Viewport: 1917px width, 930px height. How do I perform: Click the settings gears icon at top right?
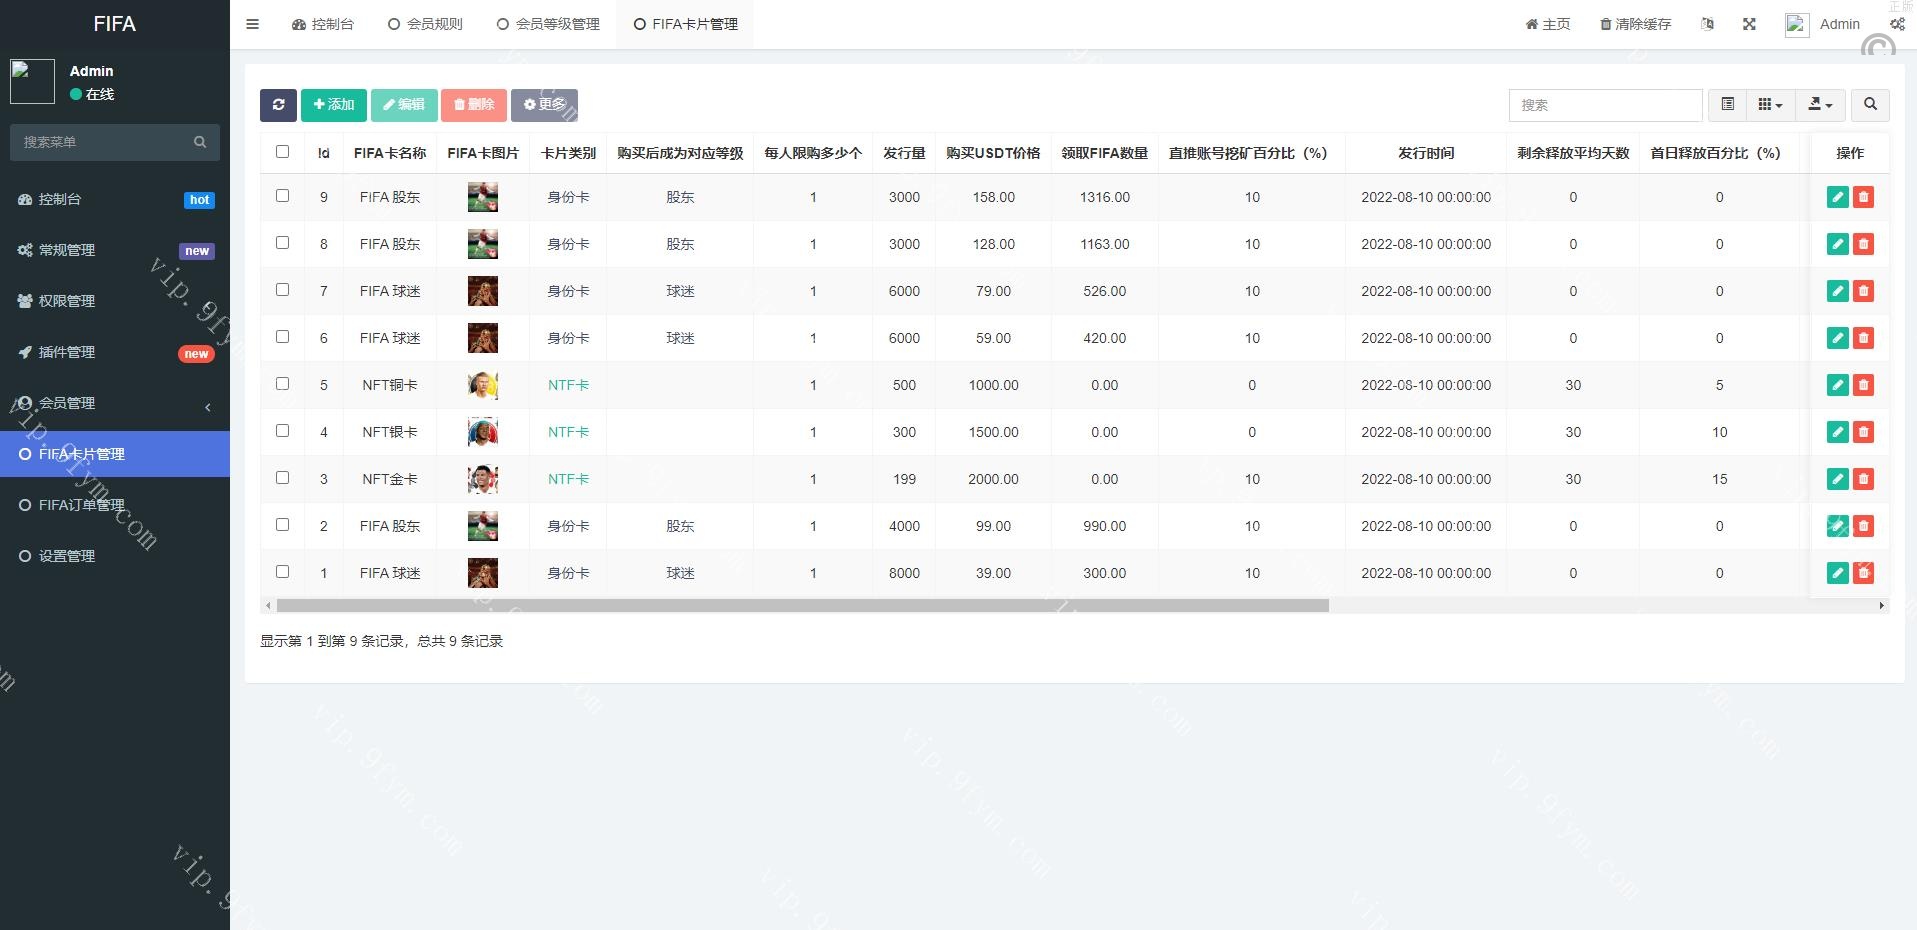pyautogui.click(x=1897, y=24)
